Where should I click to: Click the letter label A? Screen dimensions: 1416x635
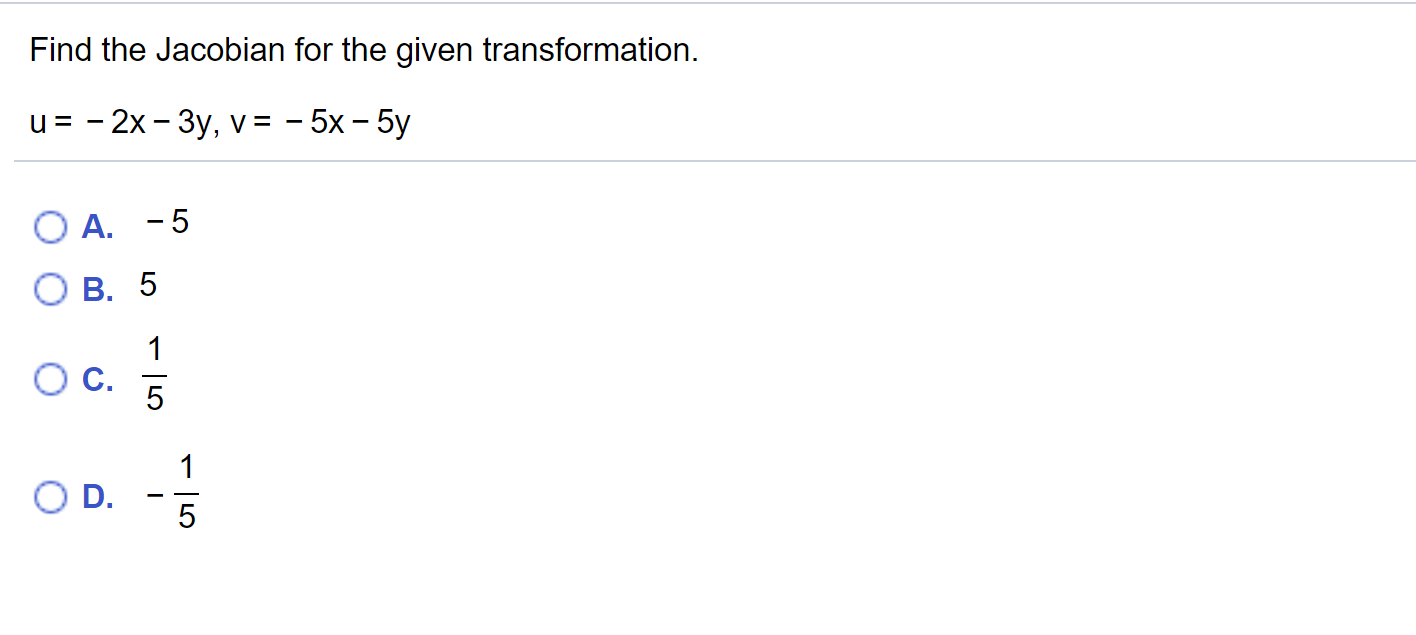tap(95, 227)
